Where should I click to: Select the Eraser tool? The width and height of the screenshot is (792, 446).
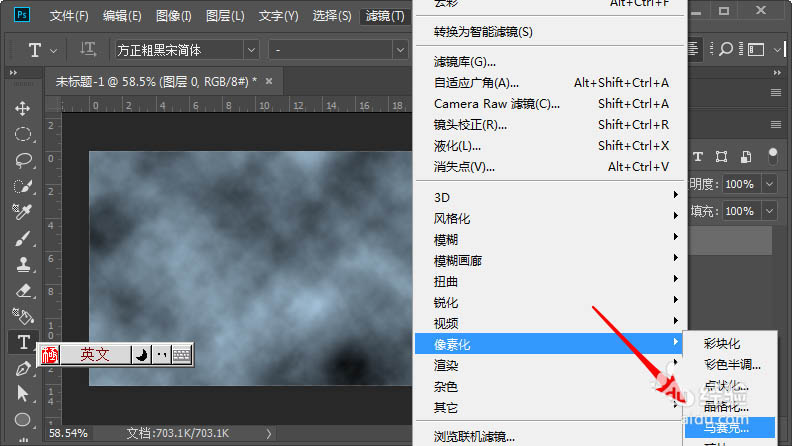click(22, 290)
